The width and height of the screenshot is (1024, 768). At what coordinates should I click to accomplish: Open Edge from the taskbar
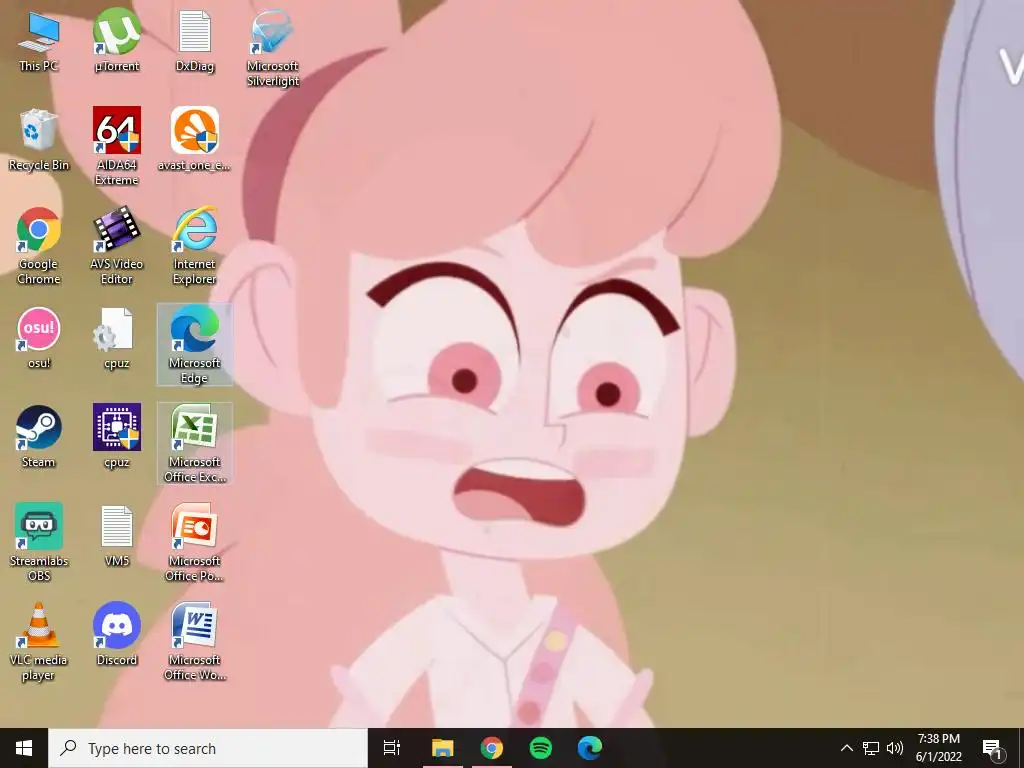pyautogui.click(x=590, y=748)
